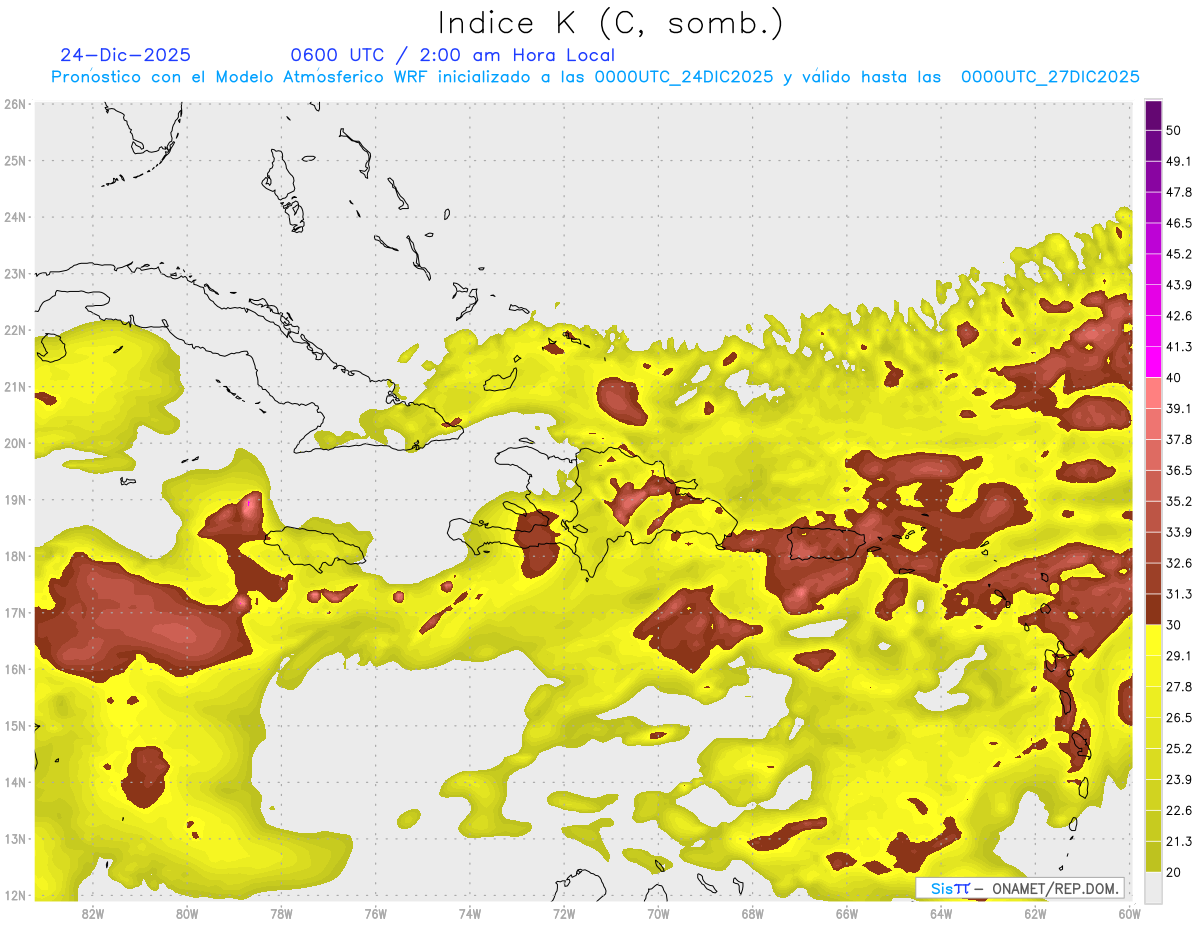Click the '22.6' color scale value
Image resolution: width=1200 pixels, height=927 pixels.
click(x=1179, y=811)
